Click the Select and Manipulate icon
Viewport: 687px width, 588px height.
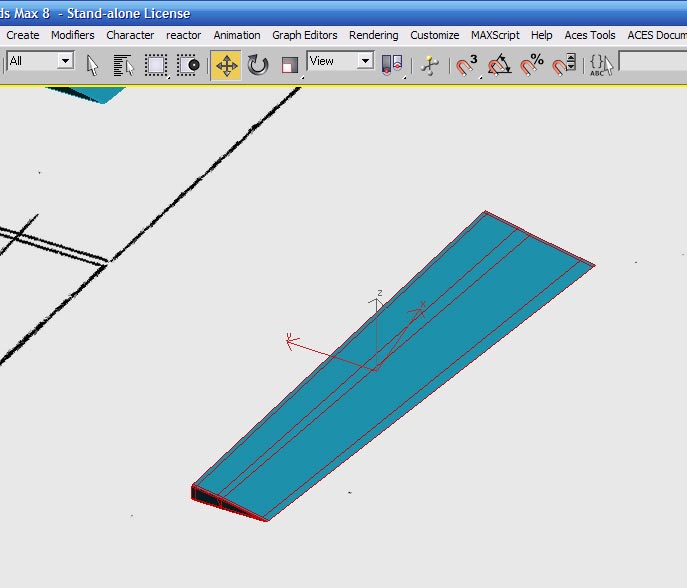(430, 65)
